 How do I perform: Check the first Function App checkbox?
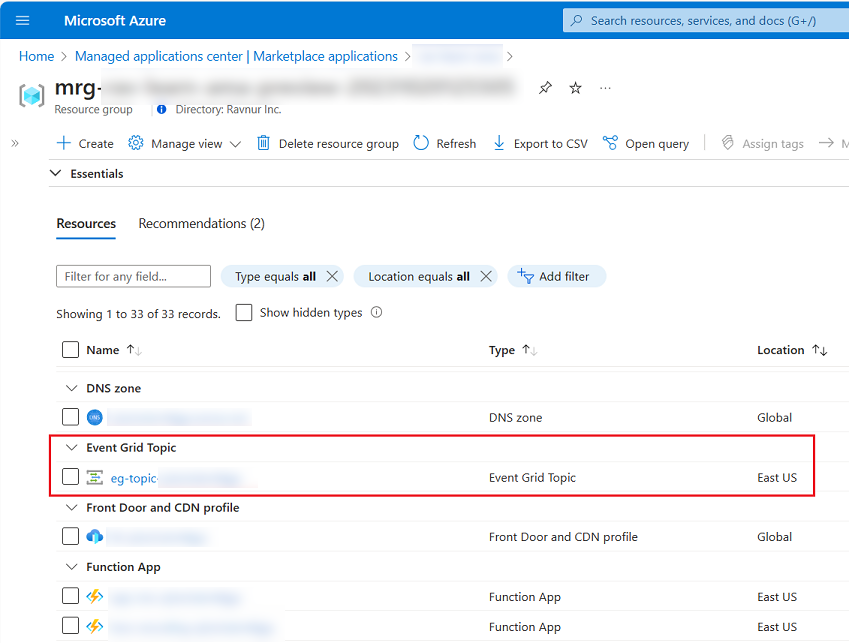pos(70,596)
